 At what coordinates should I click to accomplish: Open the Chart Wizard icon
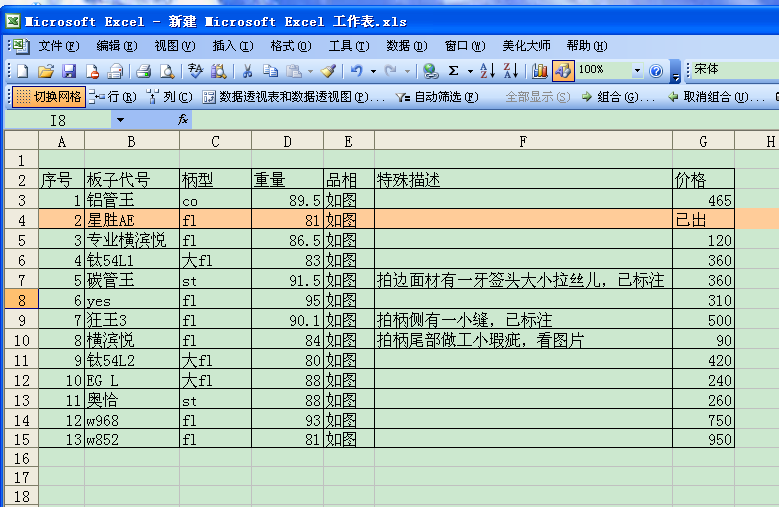tap(540, 71)
